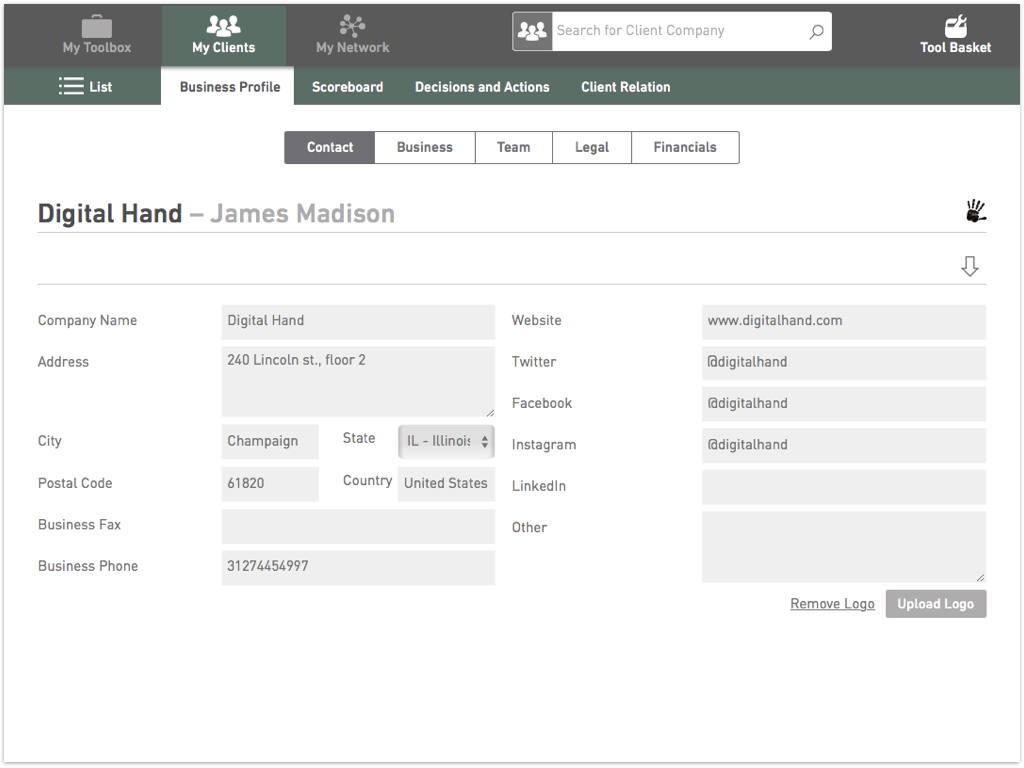Edit the Postal Code field 61820
The image size is (1024, 768).
[x=270, y=484]
